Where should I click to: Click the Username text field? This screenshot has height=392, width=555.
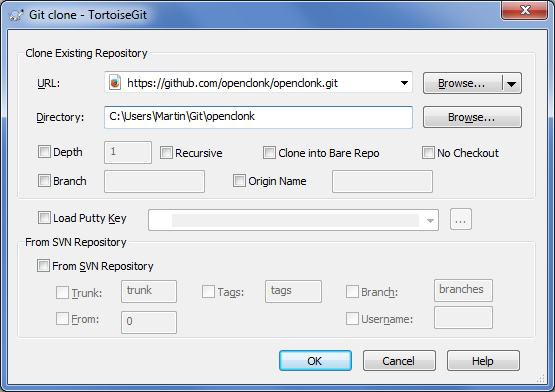(463, 318)
